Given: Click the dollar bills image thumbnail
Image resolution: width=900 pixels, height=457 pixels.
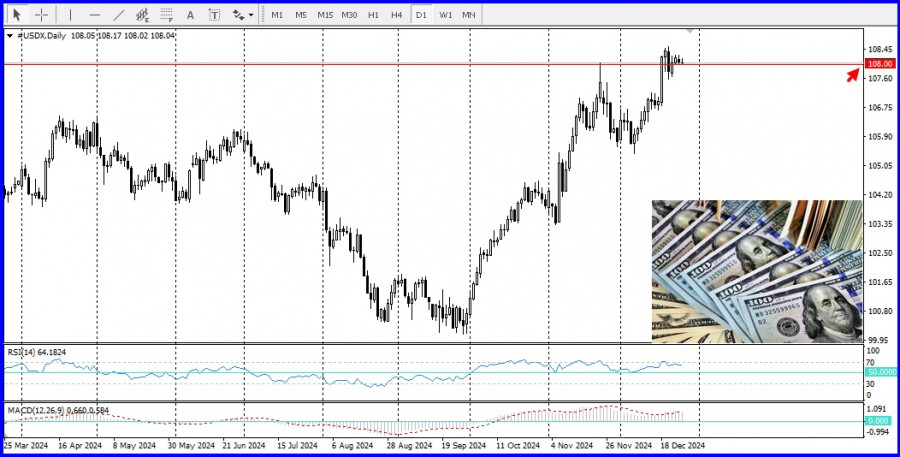Looking at the screenshot, I should (756, 272).
